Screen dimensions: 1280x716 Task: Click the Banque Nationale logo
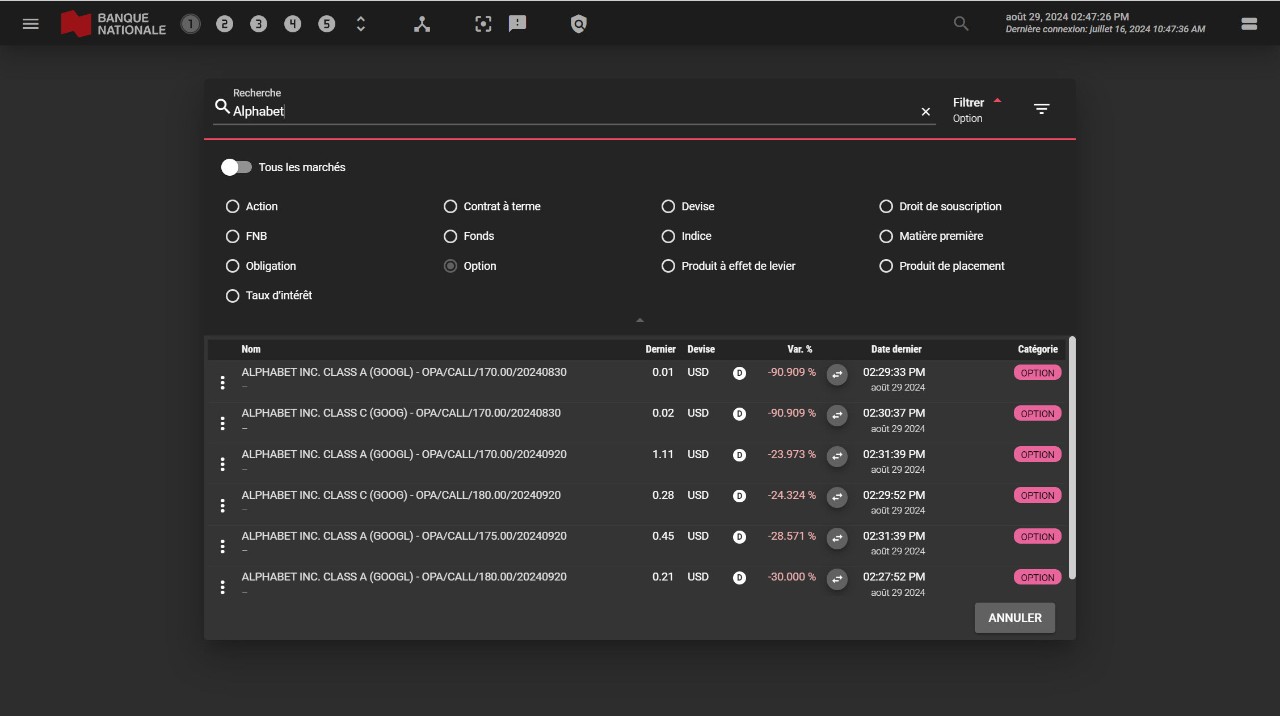click(113, 24)
